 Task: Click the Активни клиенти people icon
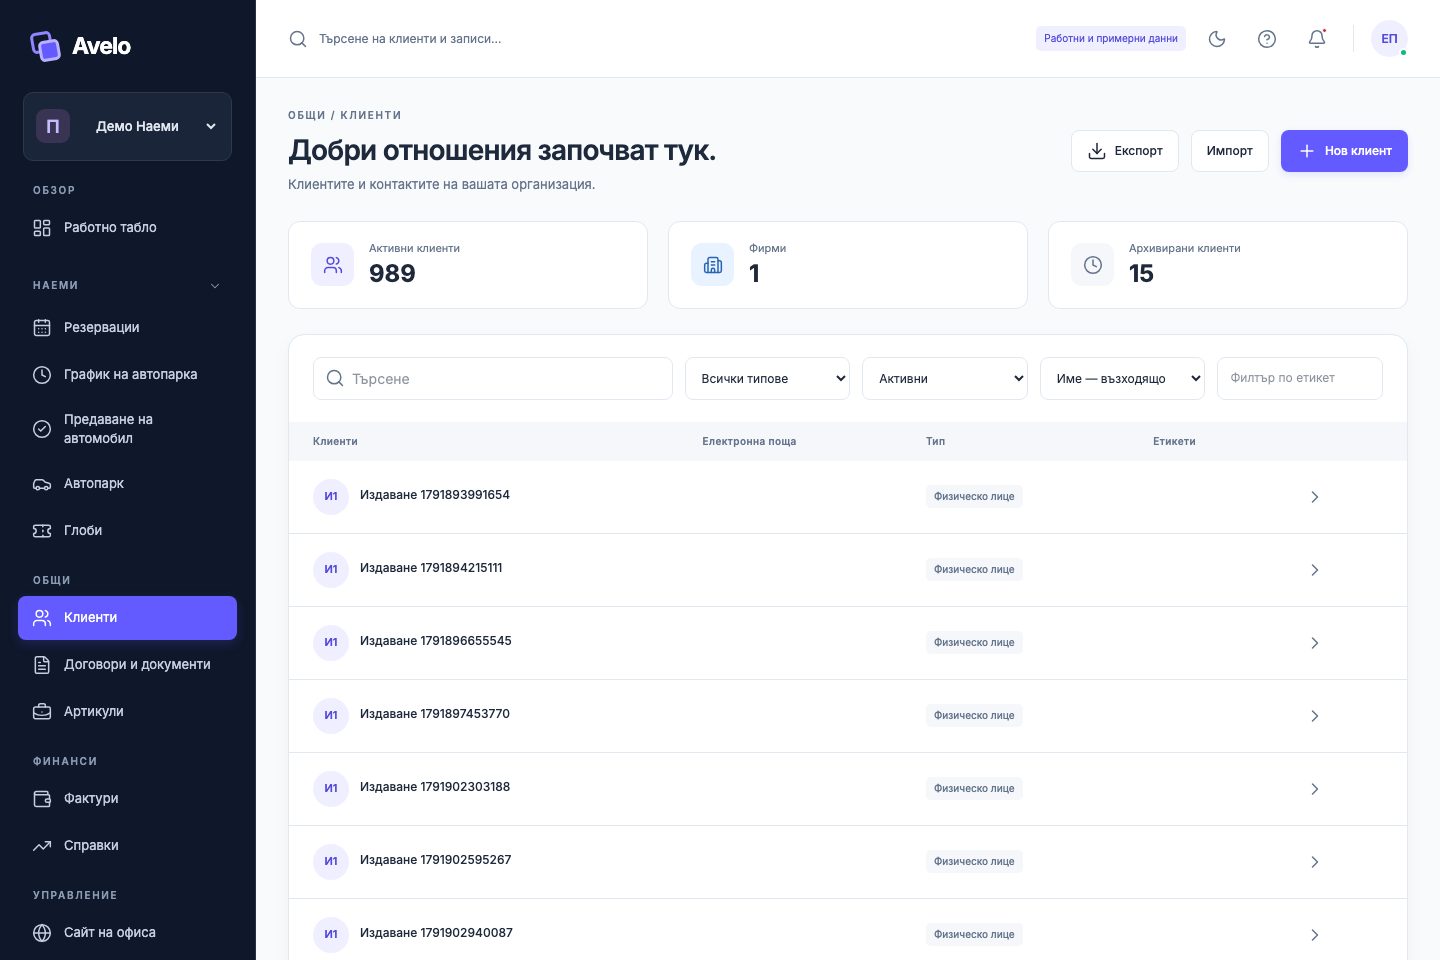(x=333, y=265)
